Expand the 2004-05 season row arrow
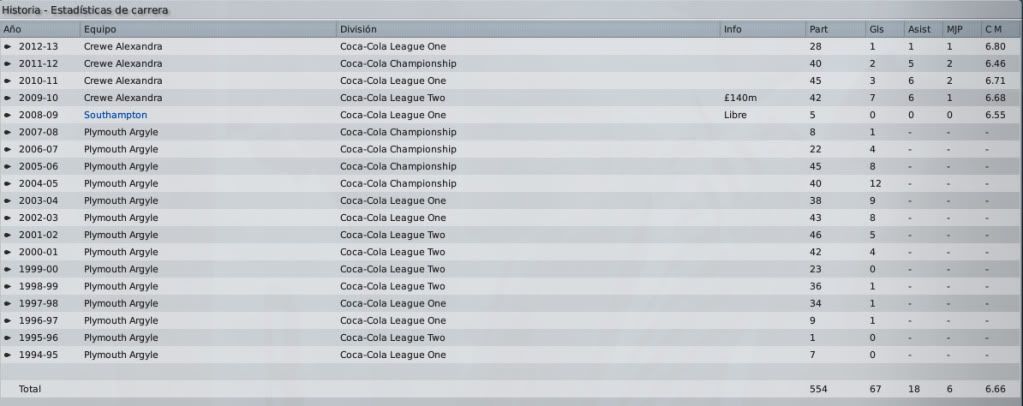1023x406 pixels. (x=8, y=183)
